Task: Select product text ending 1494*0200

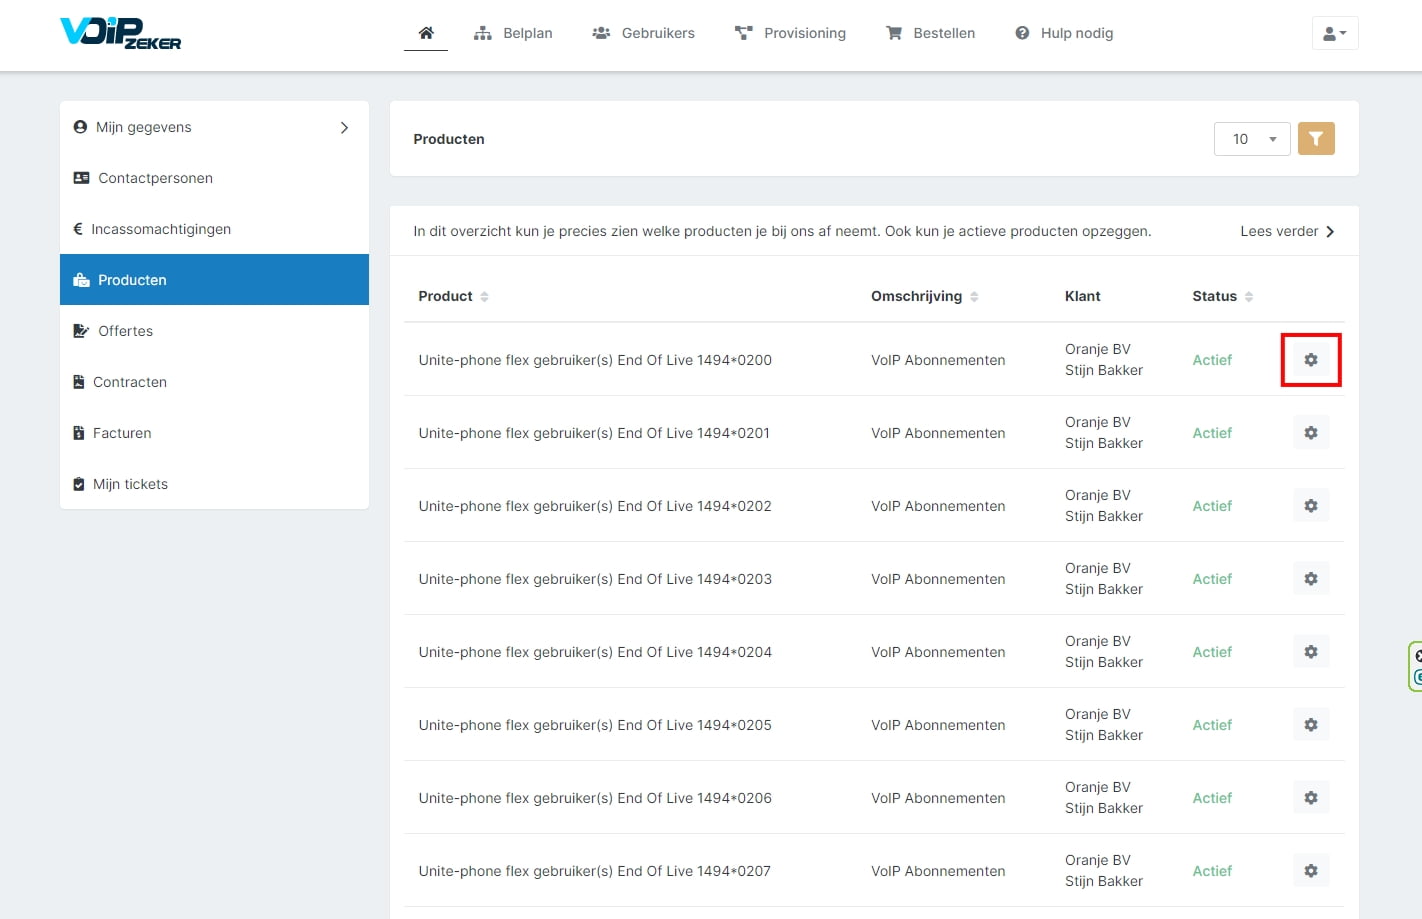Action: (x=595, y=360)
